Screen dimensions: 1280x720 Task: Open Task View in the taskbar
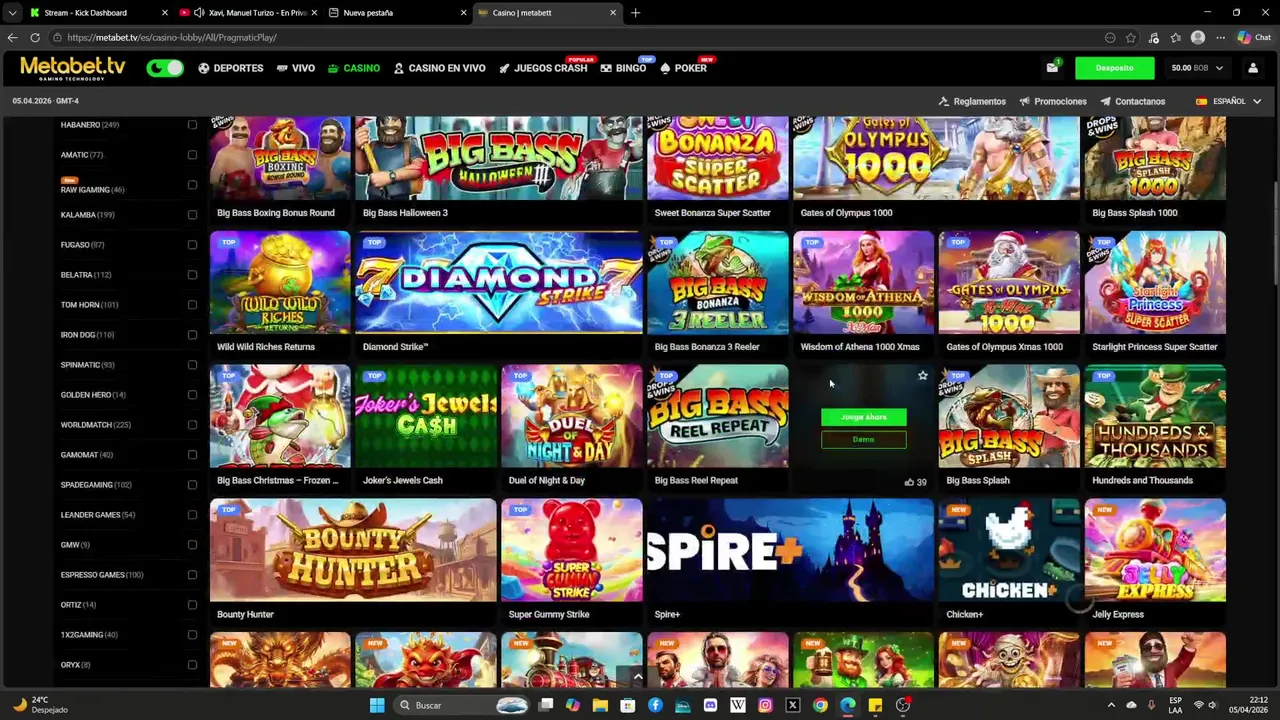pyautogui.click(x=546, y=705)
